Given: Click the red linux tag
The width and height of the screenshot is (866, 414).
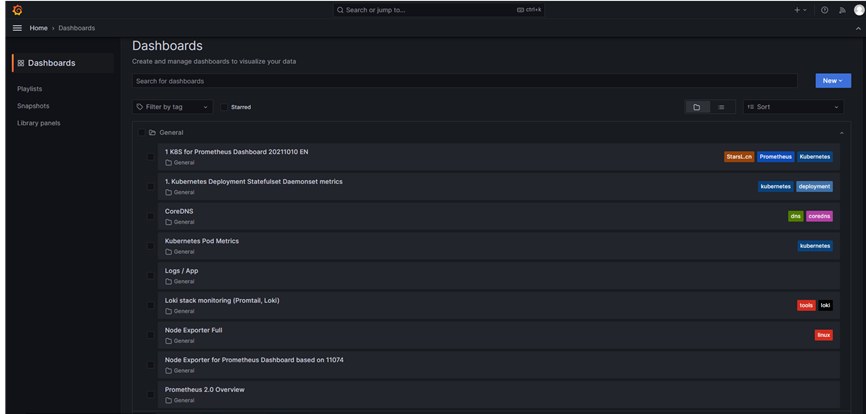Looking at the screenshot, I should 823,335.
